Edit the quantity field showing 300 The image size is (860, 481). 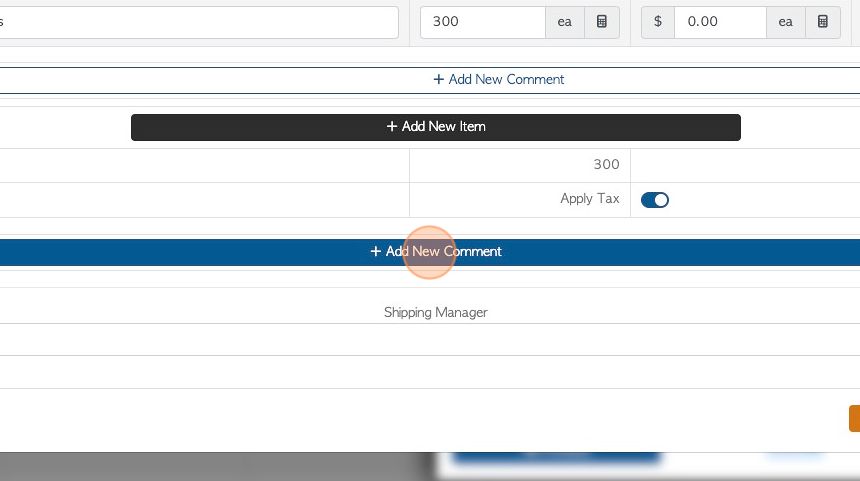(483, 22)
